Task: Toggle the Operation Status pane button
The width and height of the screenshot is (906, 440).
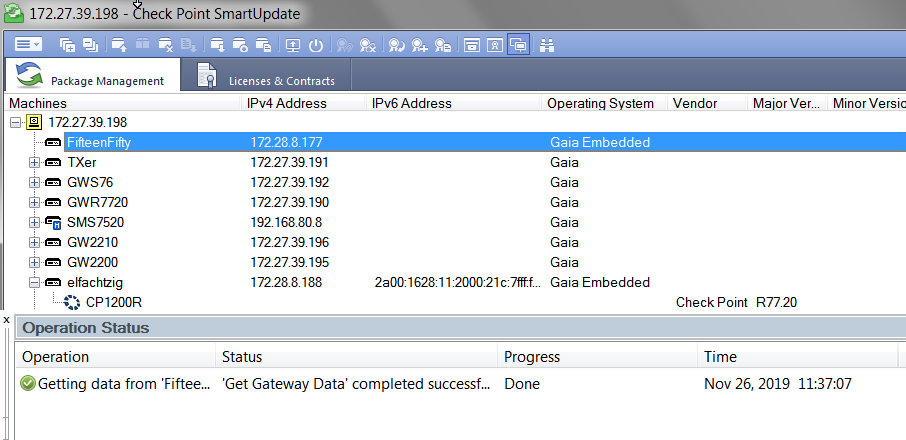Action: click(x=519, y=45)
